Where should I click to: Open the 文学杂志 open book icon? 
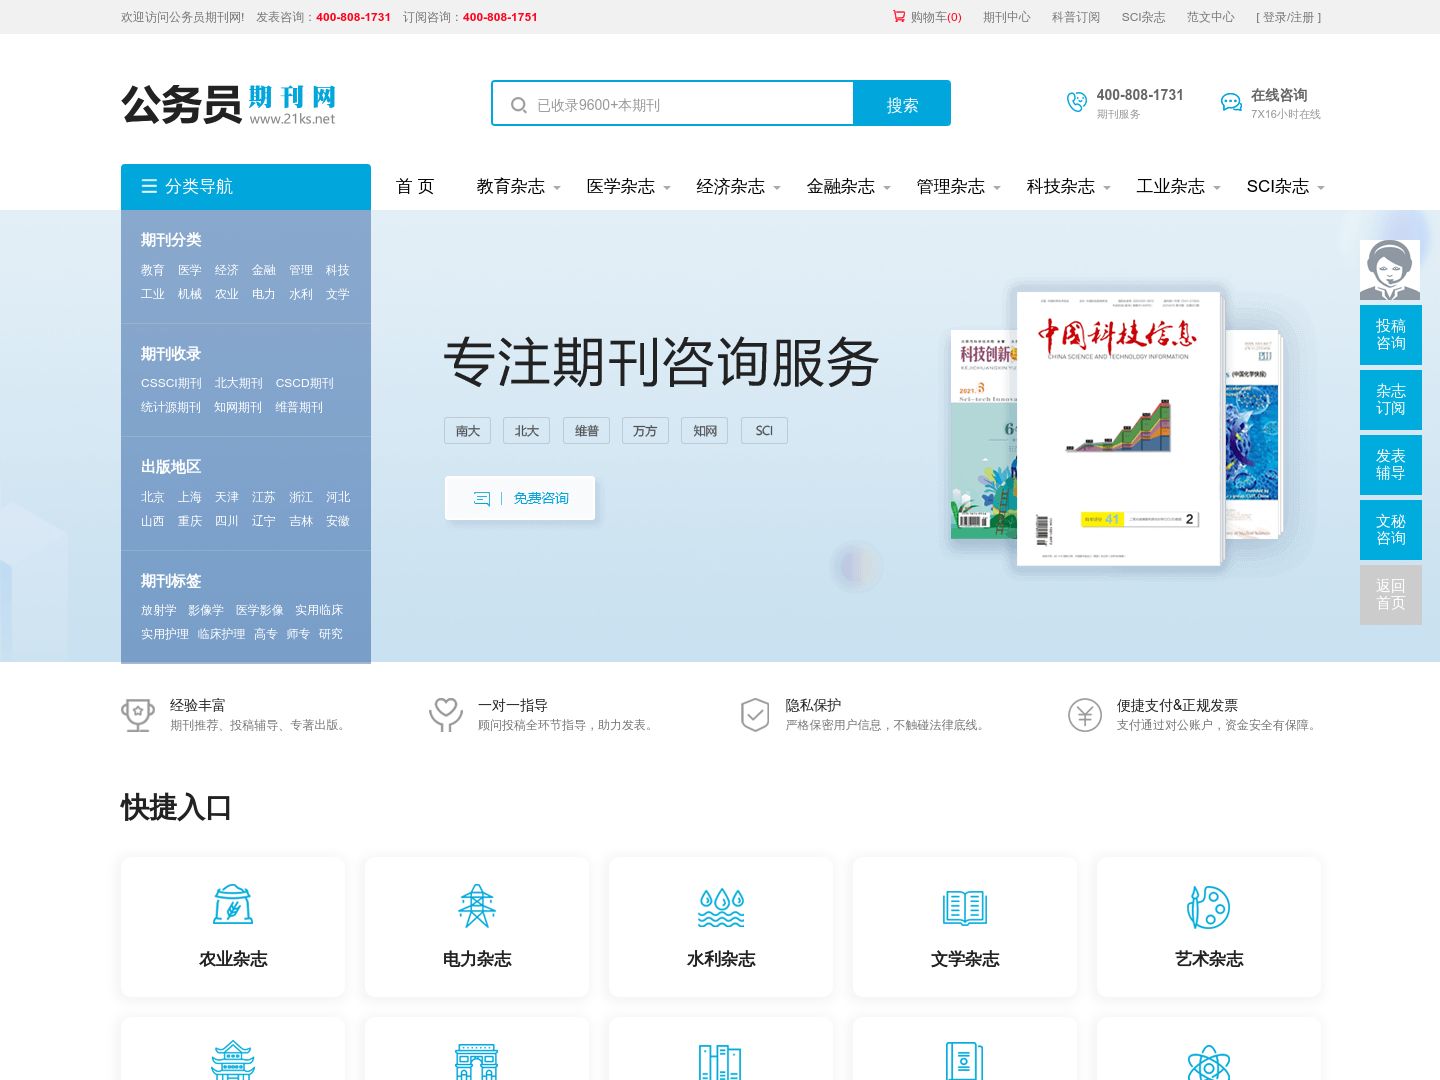[965, 907]
